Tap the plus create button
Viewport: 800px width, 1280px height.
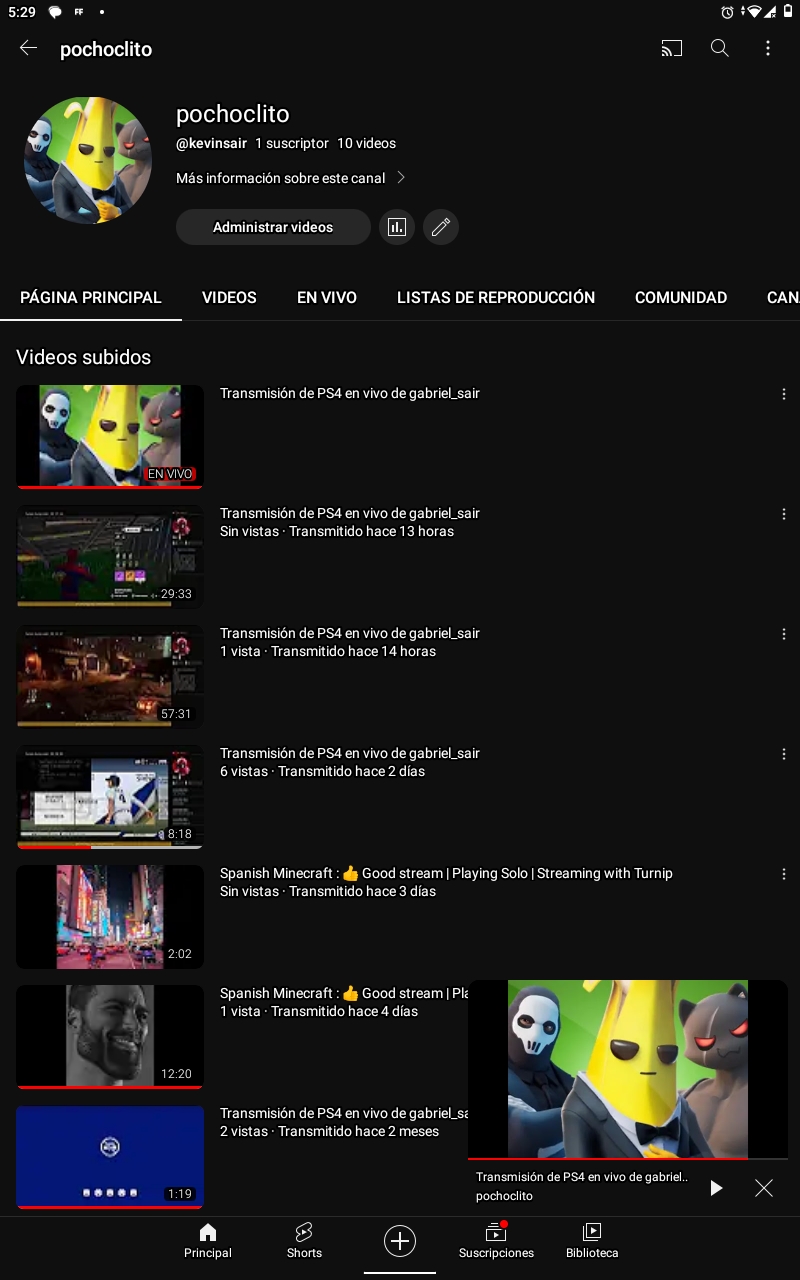[400, 1240]
